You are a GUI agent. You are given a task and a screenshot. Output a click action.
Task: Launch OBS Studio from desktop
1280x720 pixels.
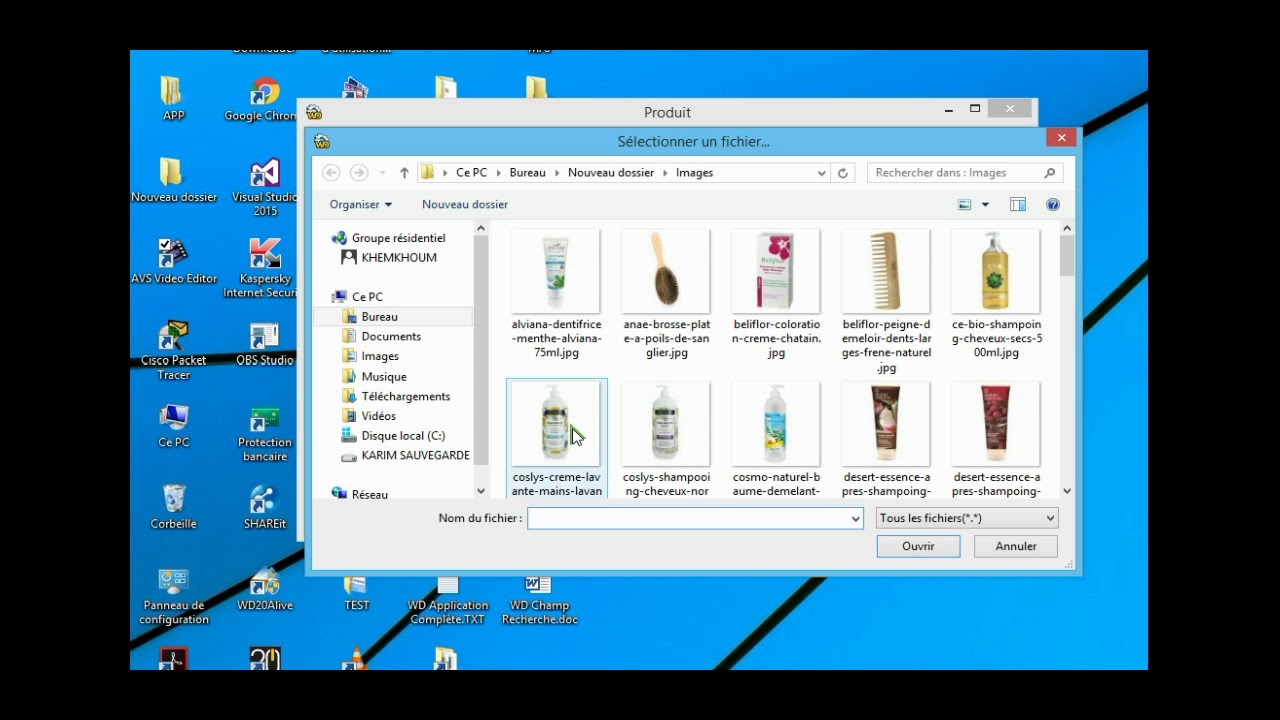[264, 343]
